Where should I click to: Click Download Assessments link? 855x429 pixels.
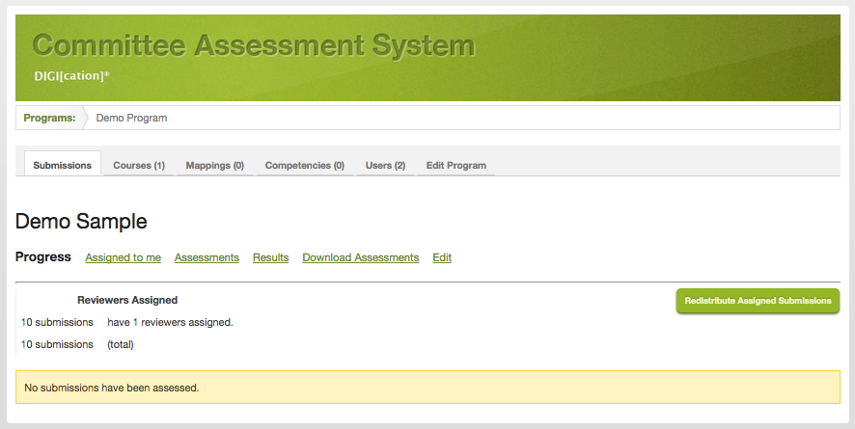pyautogui.click(x=360, y=257)
